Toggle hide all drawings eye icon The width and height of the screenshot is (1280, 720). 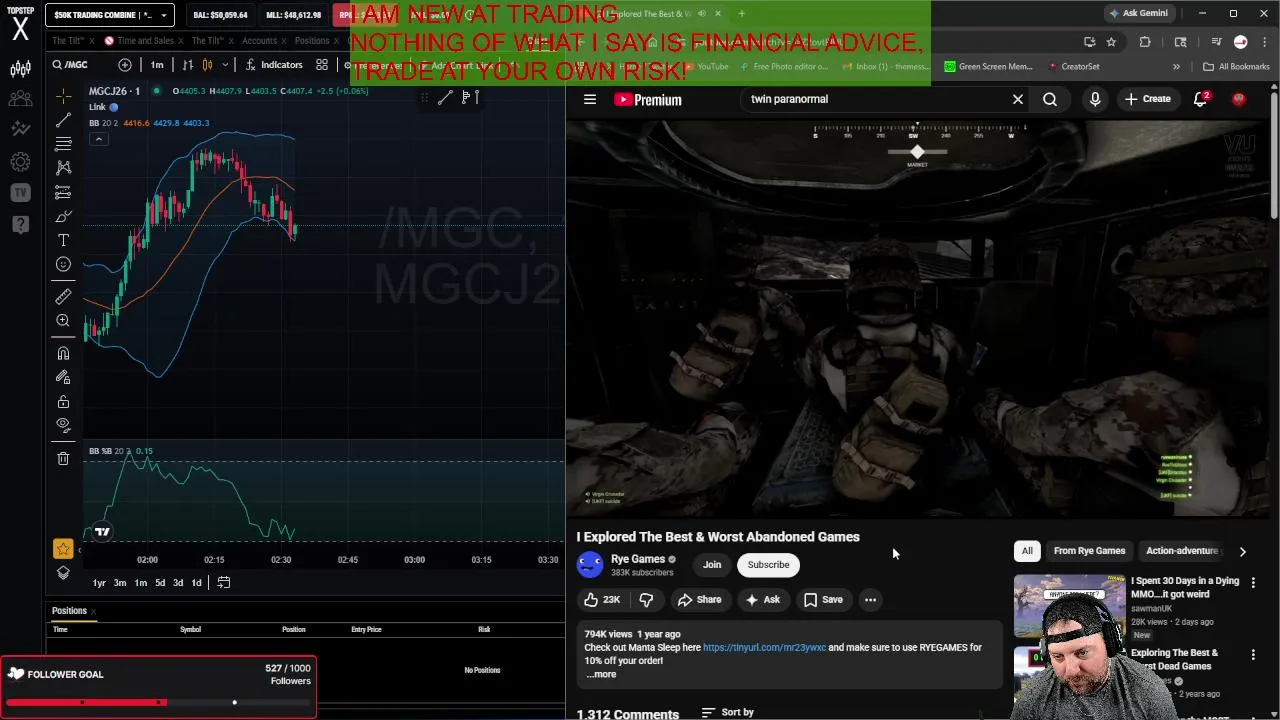click(63, 425)
